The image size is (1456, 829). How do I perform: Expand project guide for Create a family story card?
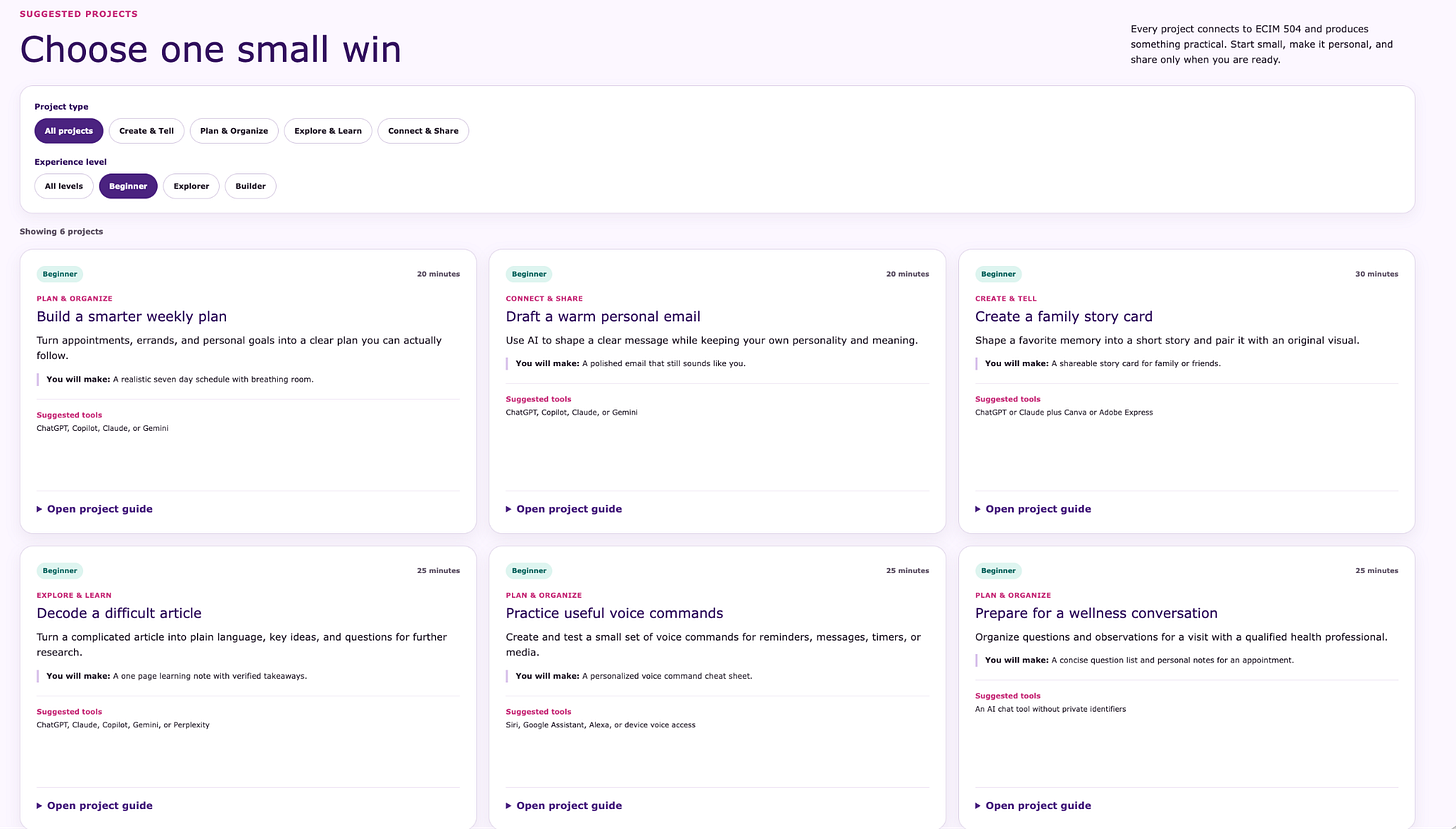click(1033, 509)
